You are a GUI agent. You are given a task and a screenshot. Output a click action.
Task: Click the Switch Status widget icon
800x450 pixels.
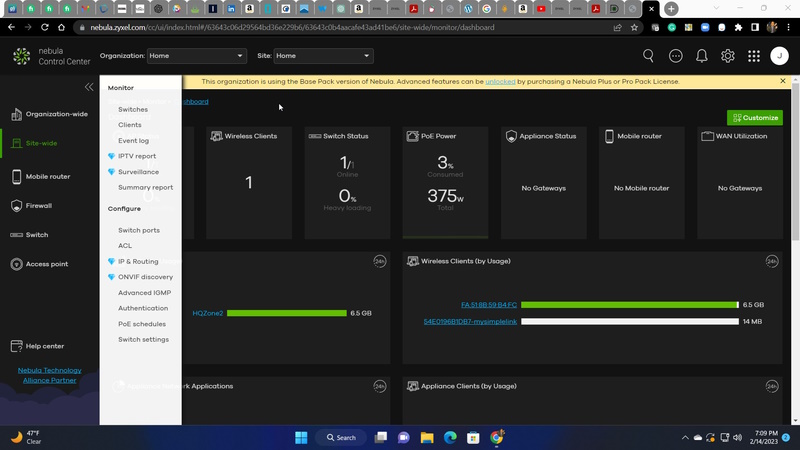click(x=315, y=136)
